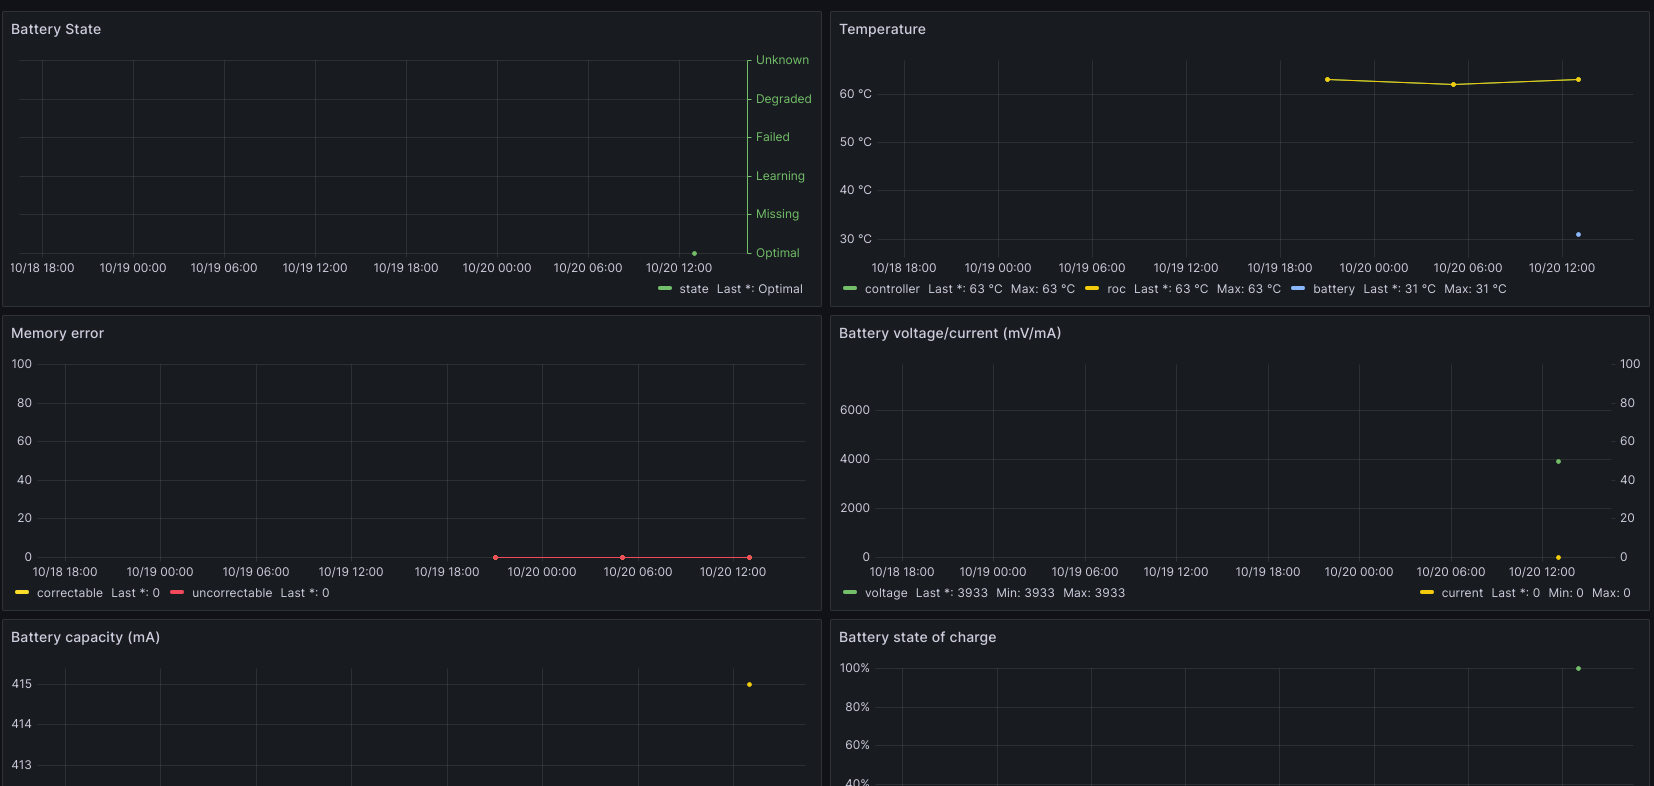Open the Battery State panel title menu
This screenshot has width=1654, height=786.
[56, 29]
